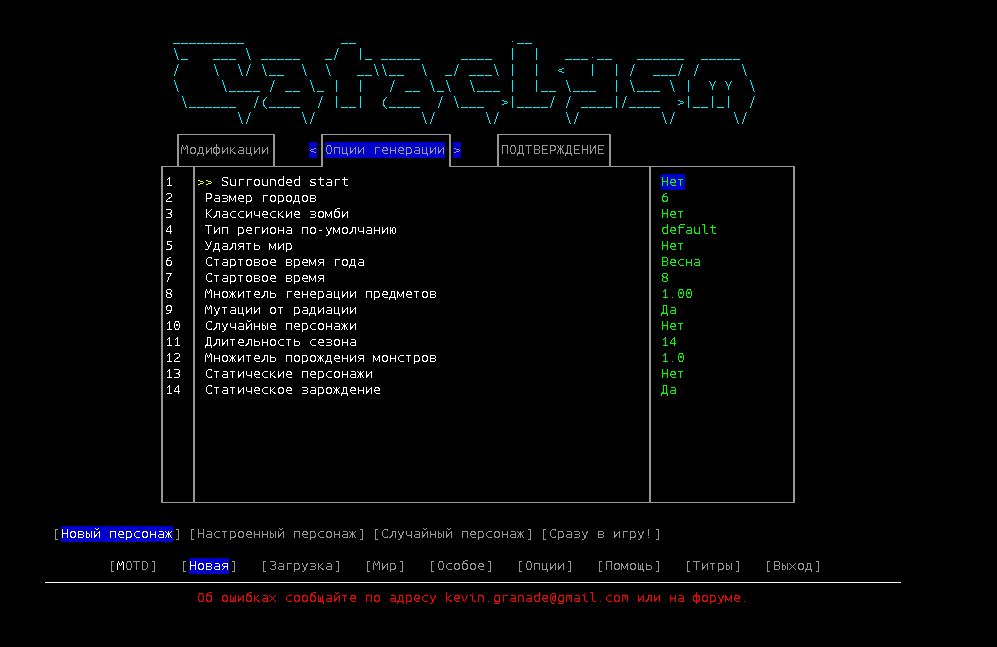Viewport: 997px width, 647px height.
Task: Open the MOTD menu item
Action: (133, 566)
